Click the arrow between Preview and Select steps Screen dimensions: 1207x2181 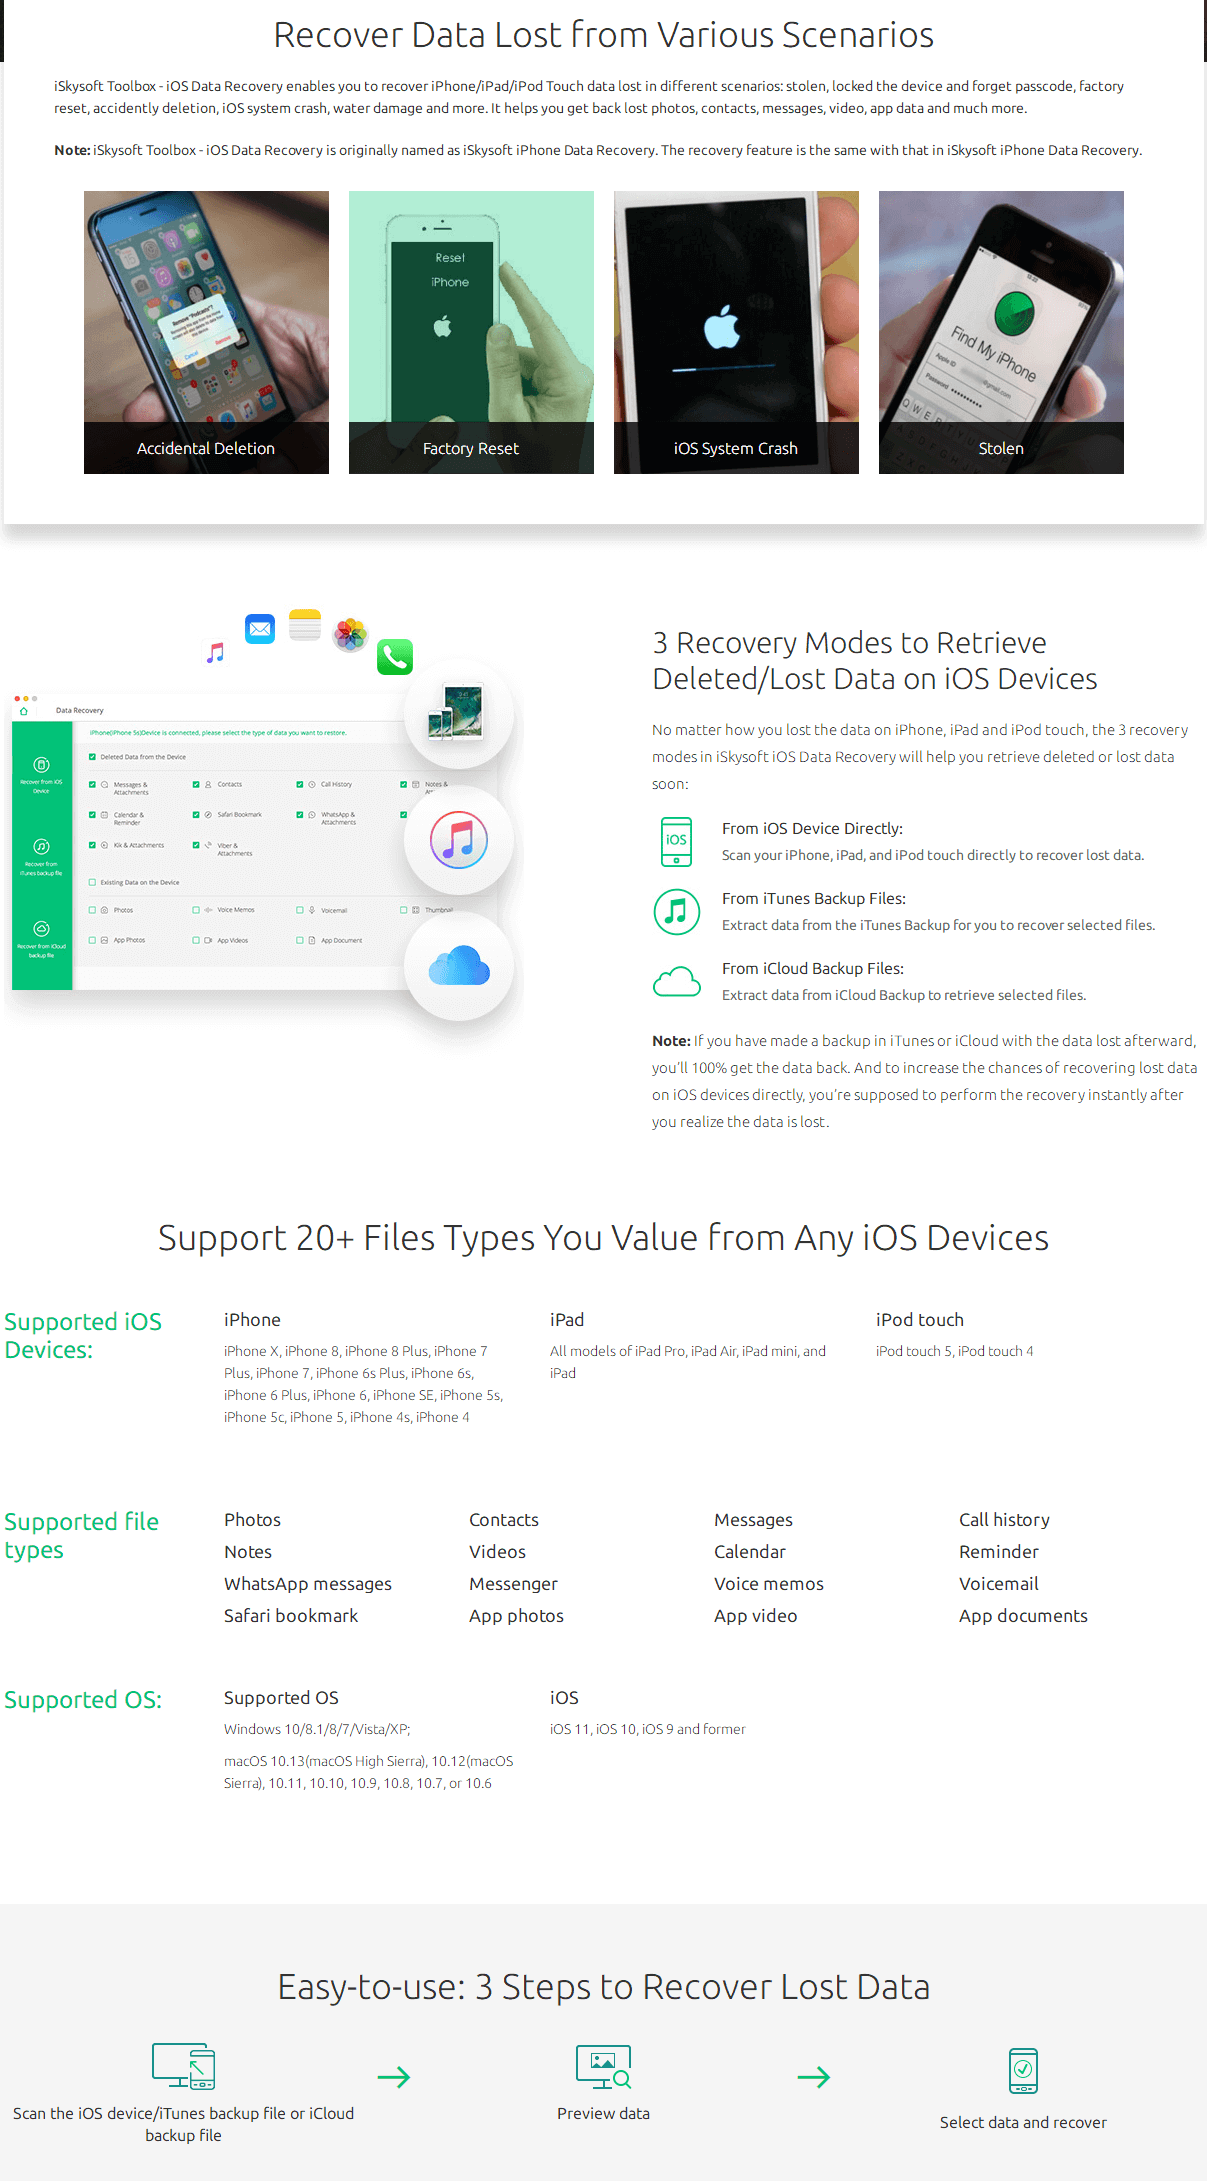click(x=814, y=2077)
